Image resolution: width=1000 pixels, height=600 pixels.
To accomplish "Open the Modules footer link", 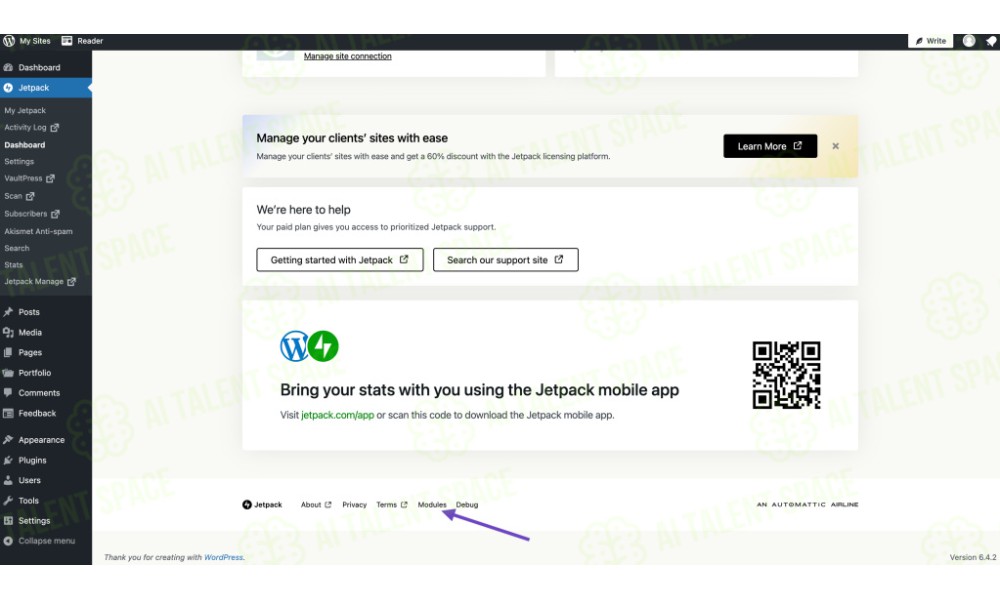I will tap(432, 505).
